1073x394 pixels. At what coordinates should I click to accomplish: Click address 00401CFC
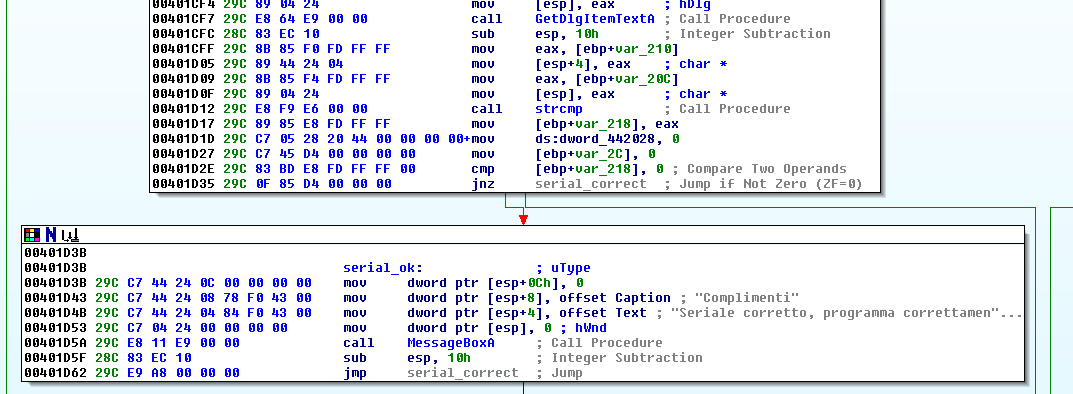click(183, 34)
